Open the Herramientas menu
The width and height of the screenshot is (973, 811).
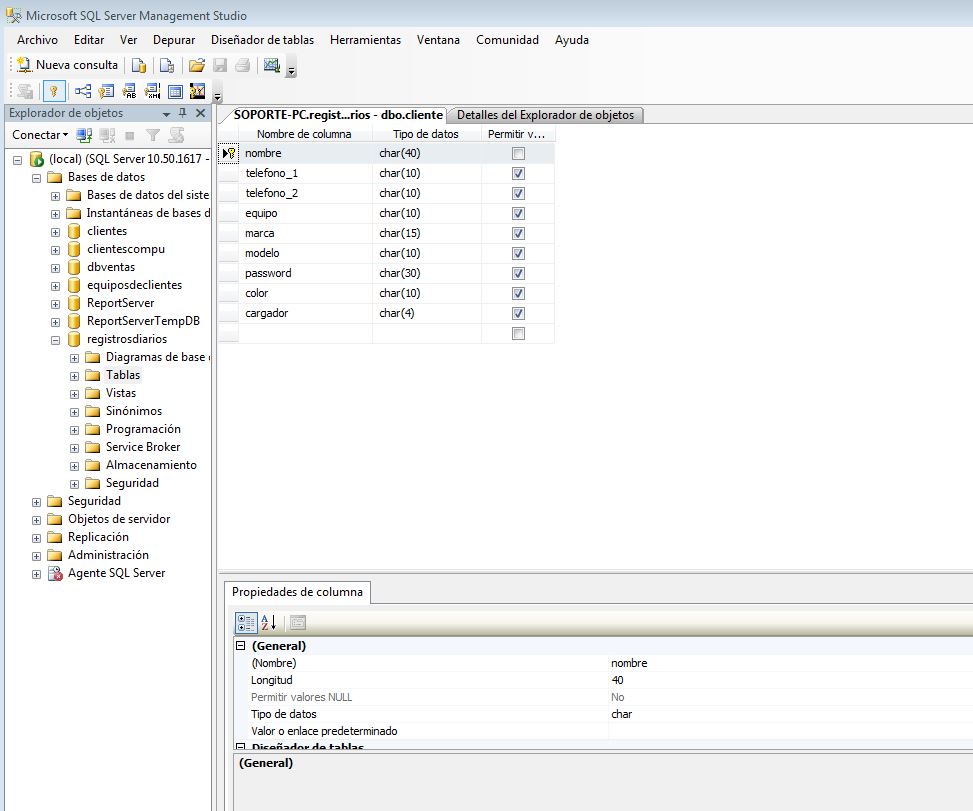[x=365, y=40]
